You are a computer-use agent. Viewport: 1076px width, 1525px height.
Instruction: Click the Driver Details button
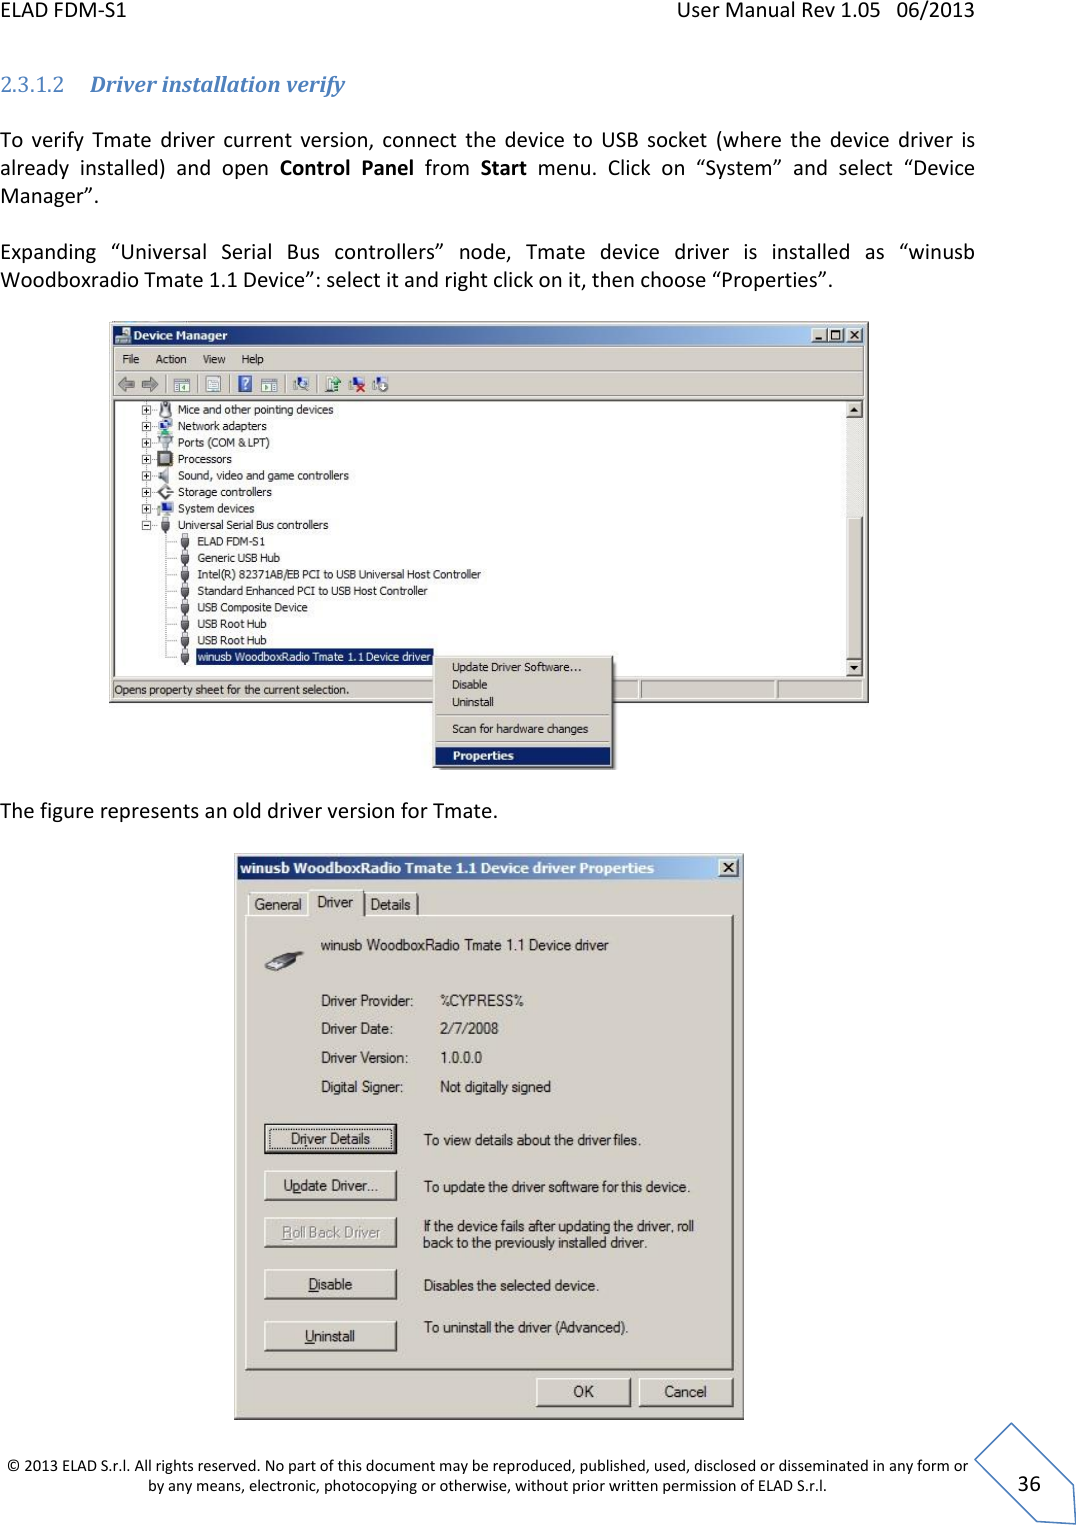tap(329, 1138)
